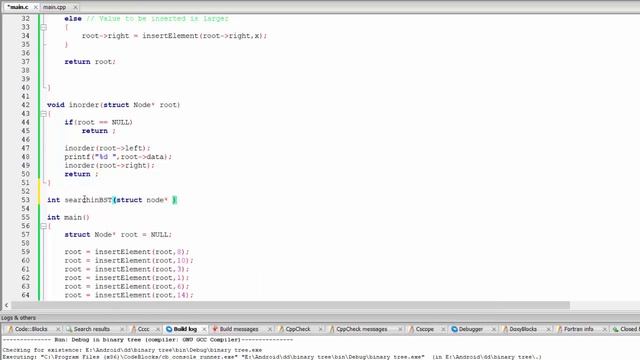Click the pencil icon on Cscope tab
This screenshot has width=640, height=360.
411,329
